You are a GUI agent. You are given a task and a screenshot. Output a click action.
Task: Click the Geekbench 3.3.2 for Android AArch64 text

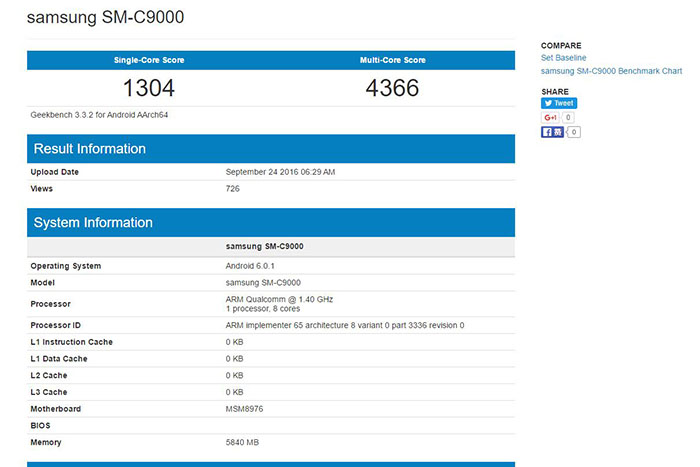coord(99,115)
